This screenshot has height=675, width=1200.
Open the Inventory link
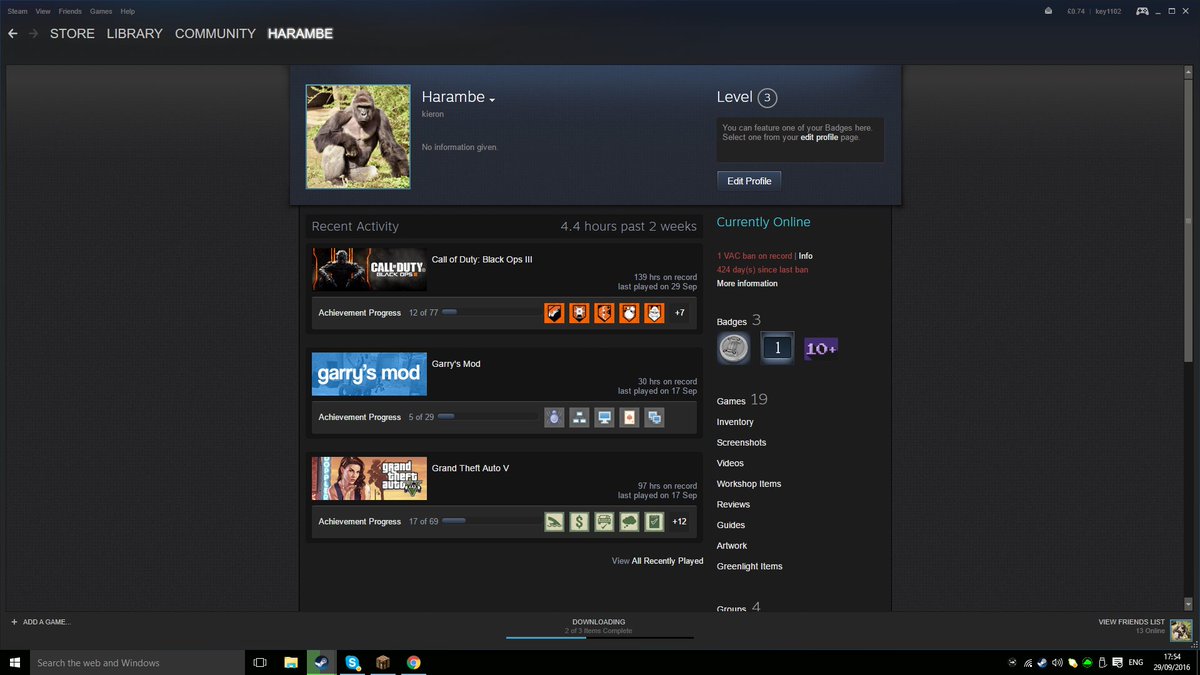point(735,422)
